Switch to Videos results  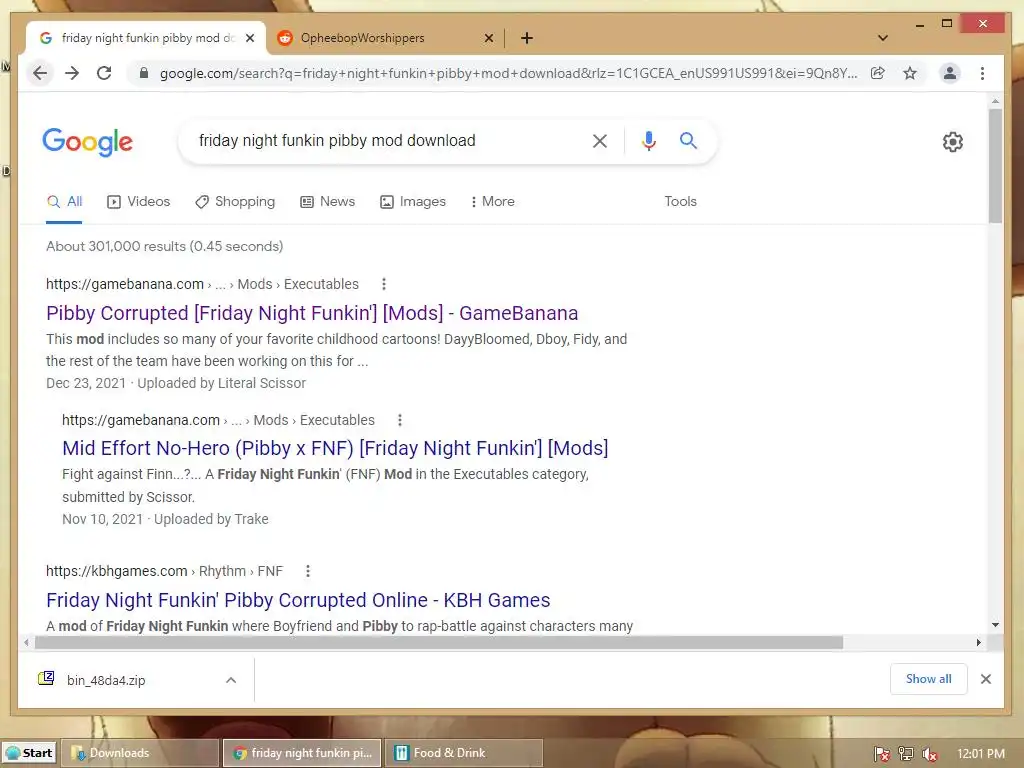point(138,202)
